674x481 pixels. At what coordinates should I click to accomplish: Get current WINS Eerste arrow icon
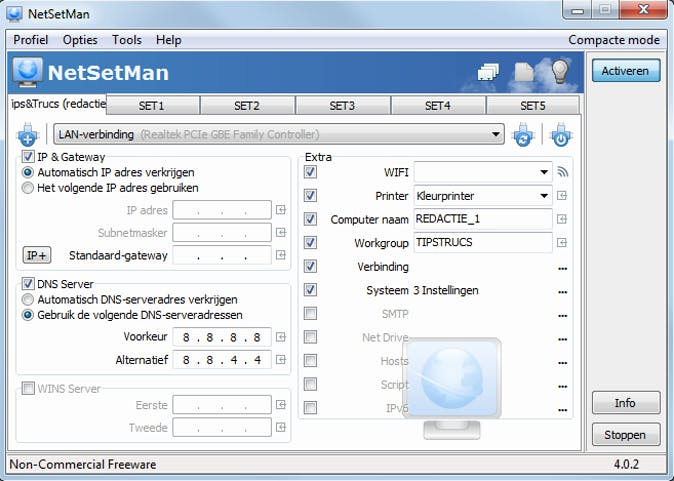pyautogui.click(x=281, y=404)
